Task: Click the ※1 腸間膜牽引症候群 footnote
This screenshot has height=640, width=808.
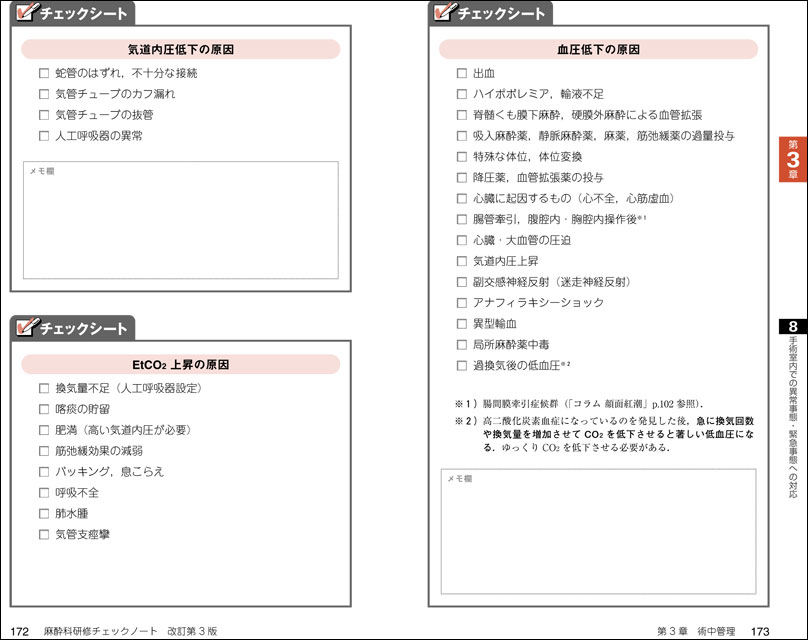Action: [x=578, y=403]
